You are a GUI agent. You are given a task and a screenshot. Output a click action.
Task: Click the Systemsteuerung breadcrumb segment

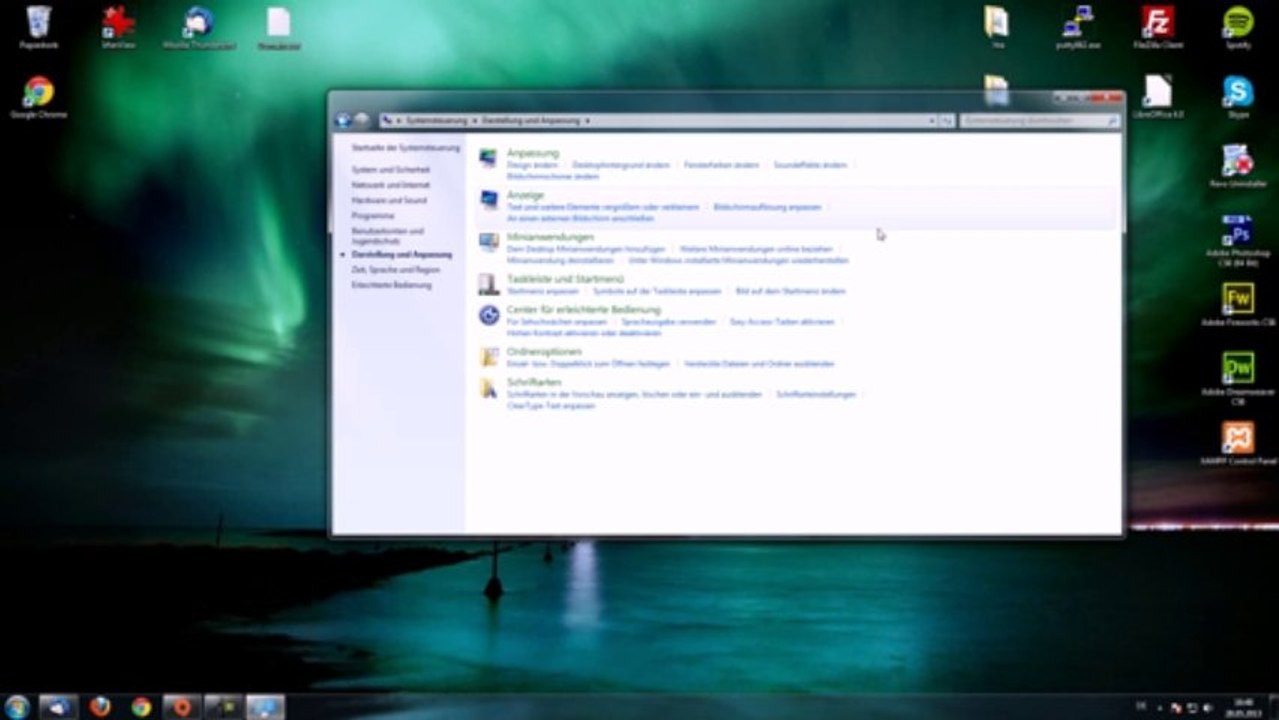436,120
